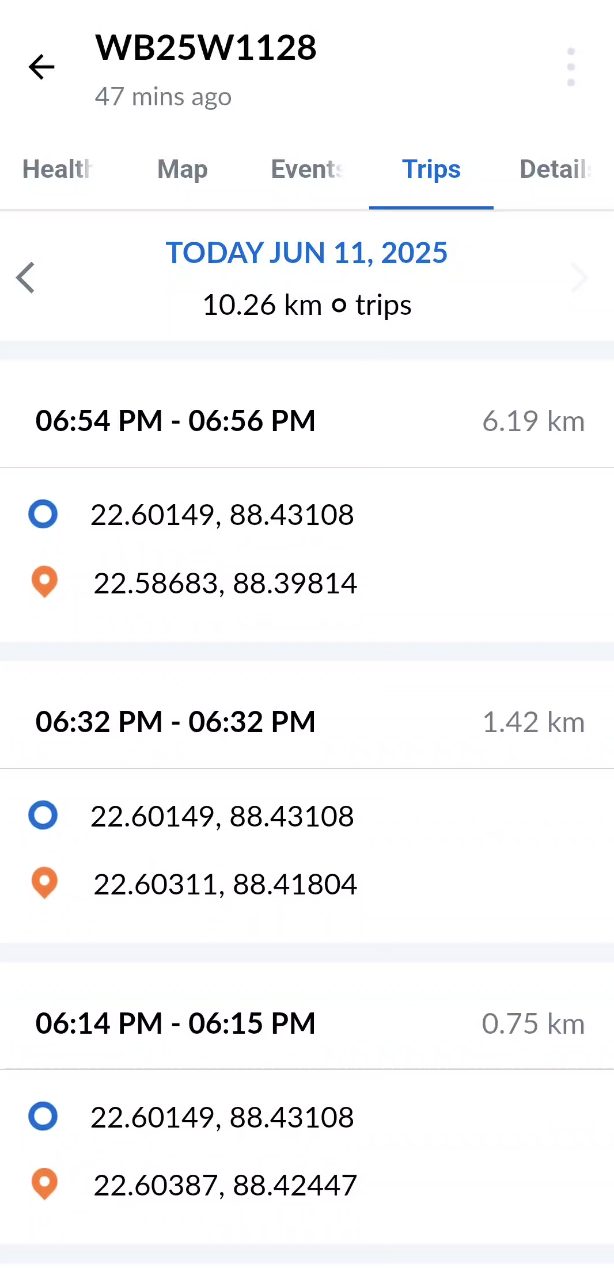This screenshot has width=614, height=1268.
Task: Click the WB25W1128 vehicle title
Action: [206, 47]
